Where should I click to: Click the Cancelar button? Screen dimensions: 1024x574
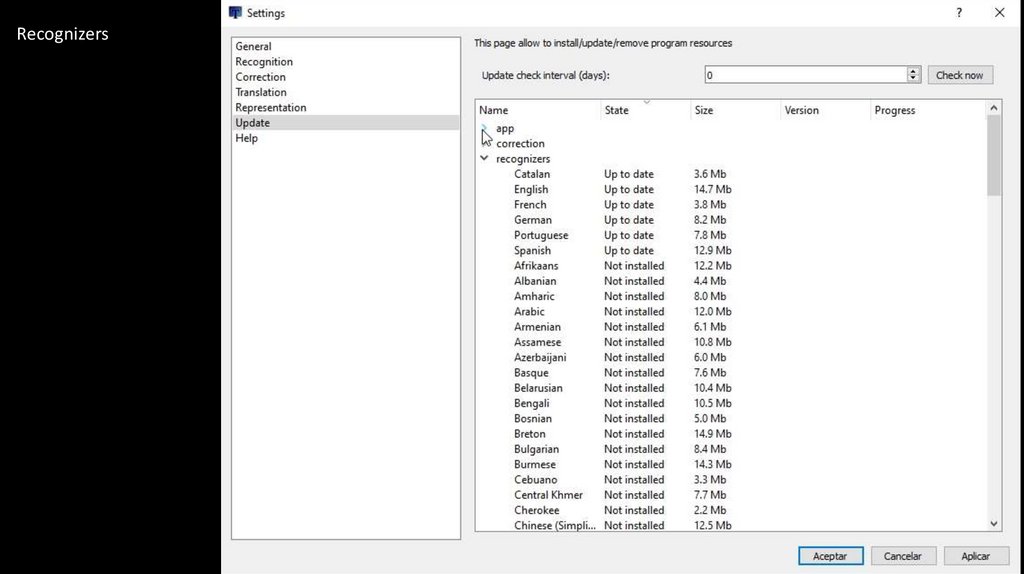point(903,556)
